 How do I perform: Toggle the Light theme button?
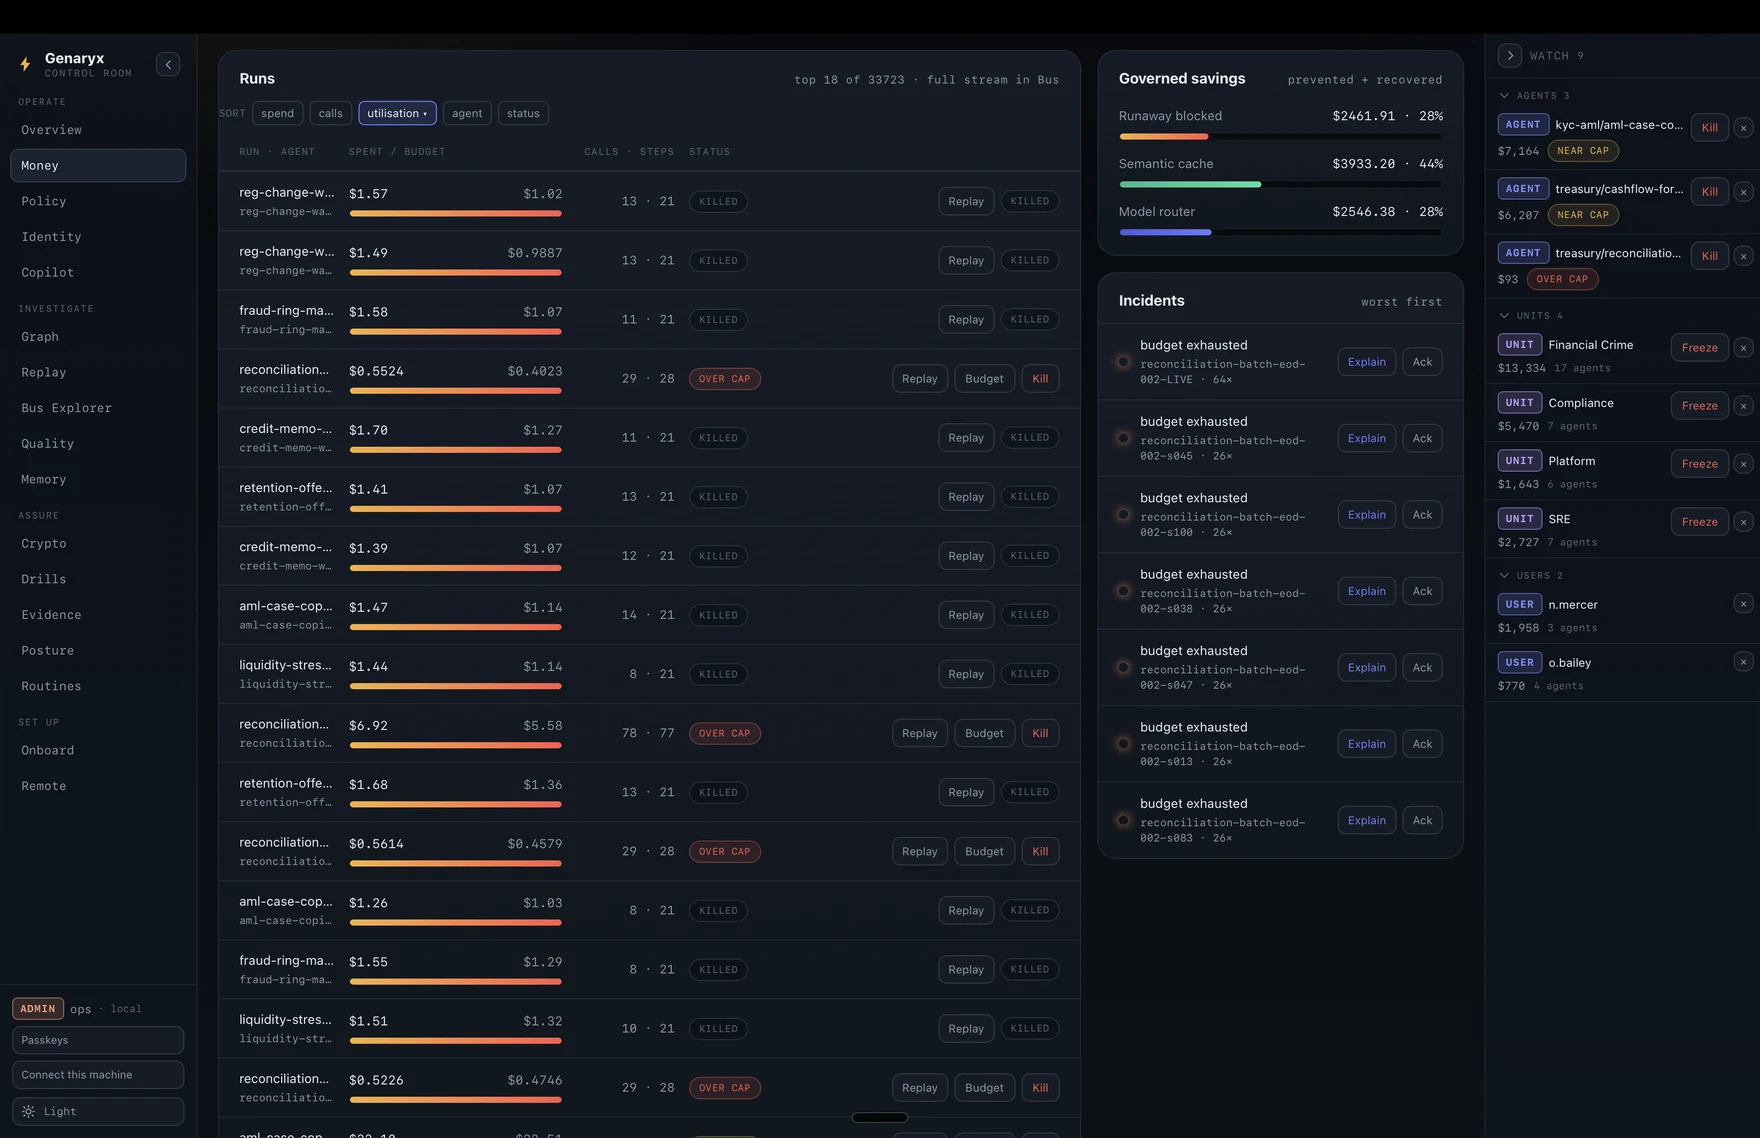point(98,1112)
